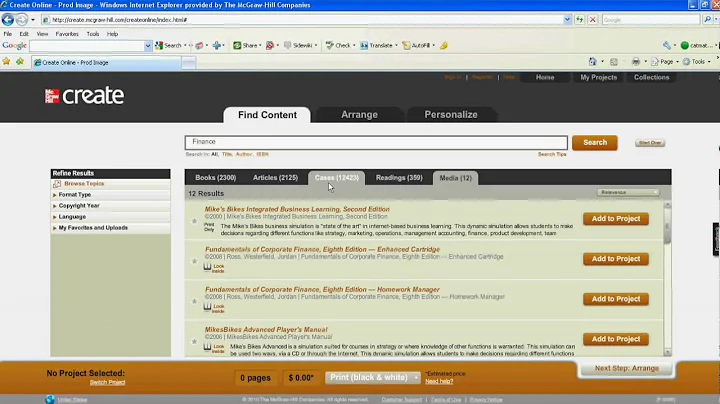Toggle favorite star for Enhanced Cartridge result
Screen dimensions: 720x404
point(194,261)
